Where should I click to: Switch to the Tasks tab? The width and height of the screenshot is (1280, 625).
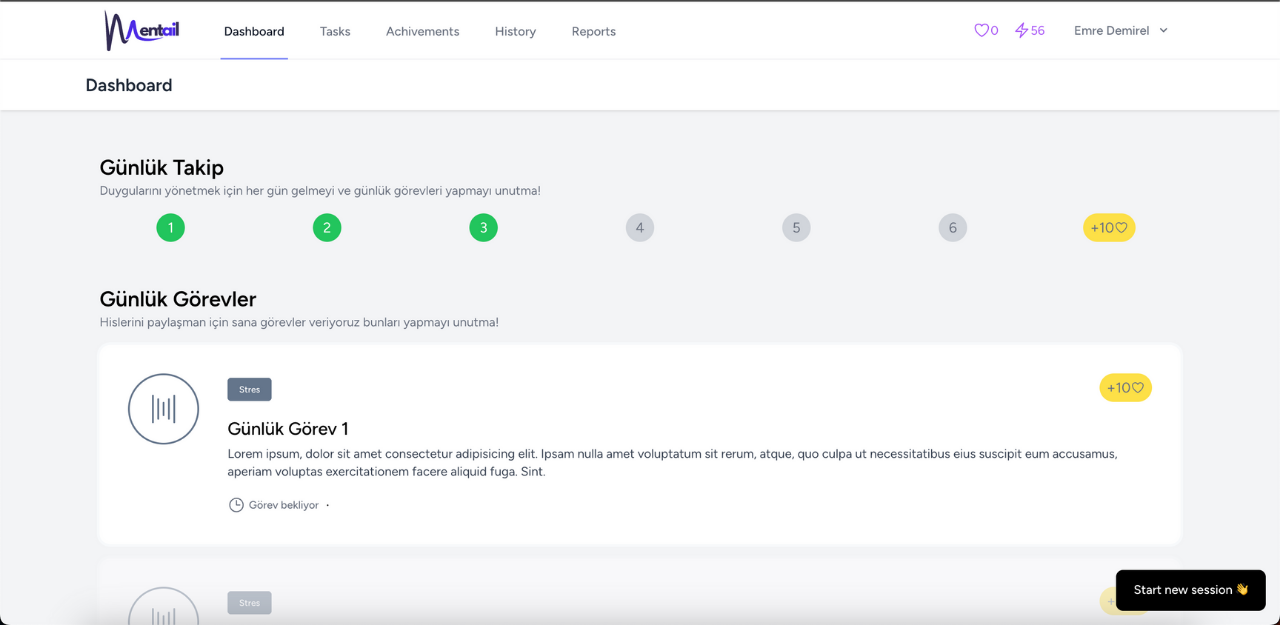click(x=335, y=31)
